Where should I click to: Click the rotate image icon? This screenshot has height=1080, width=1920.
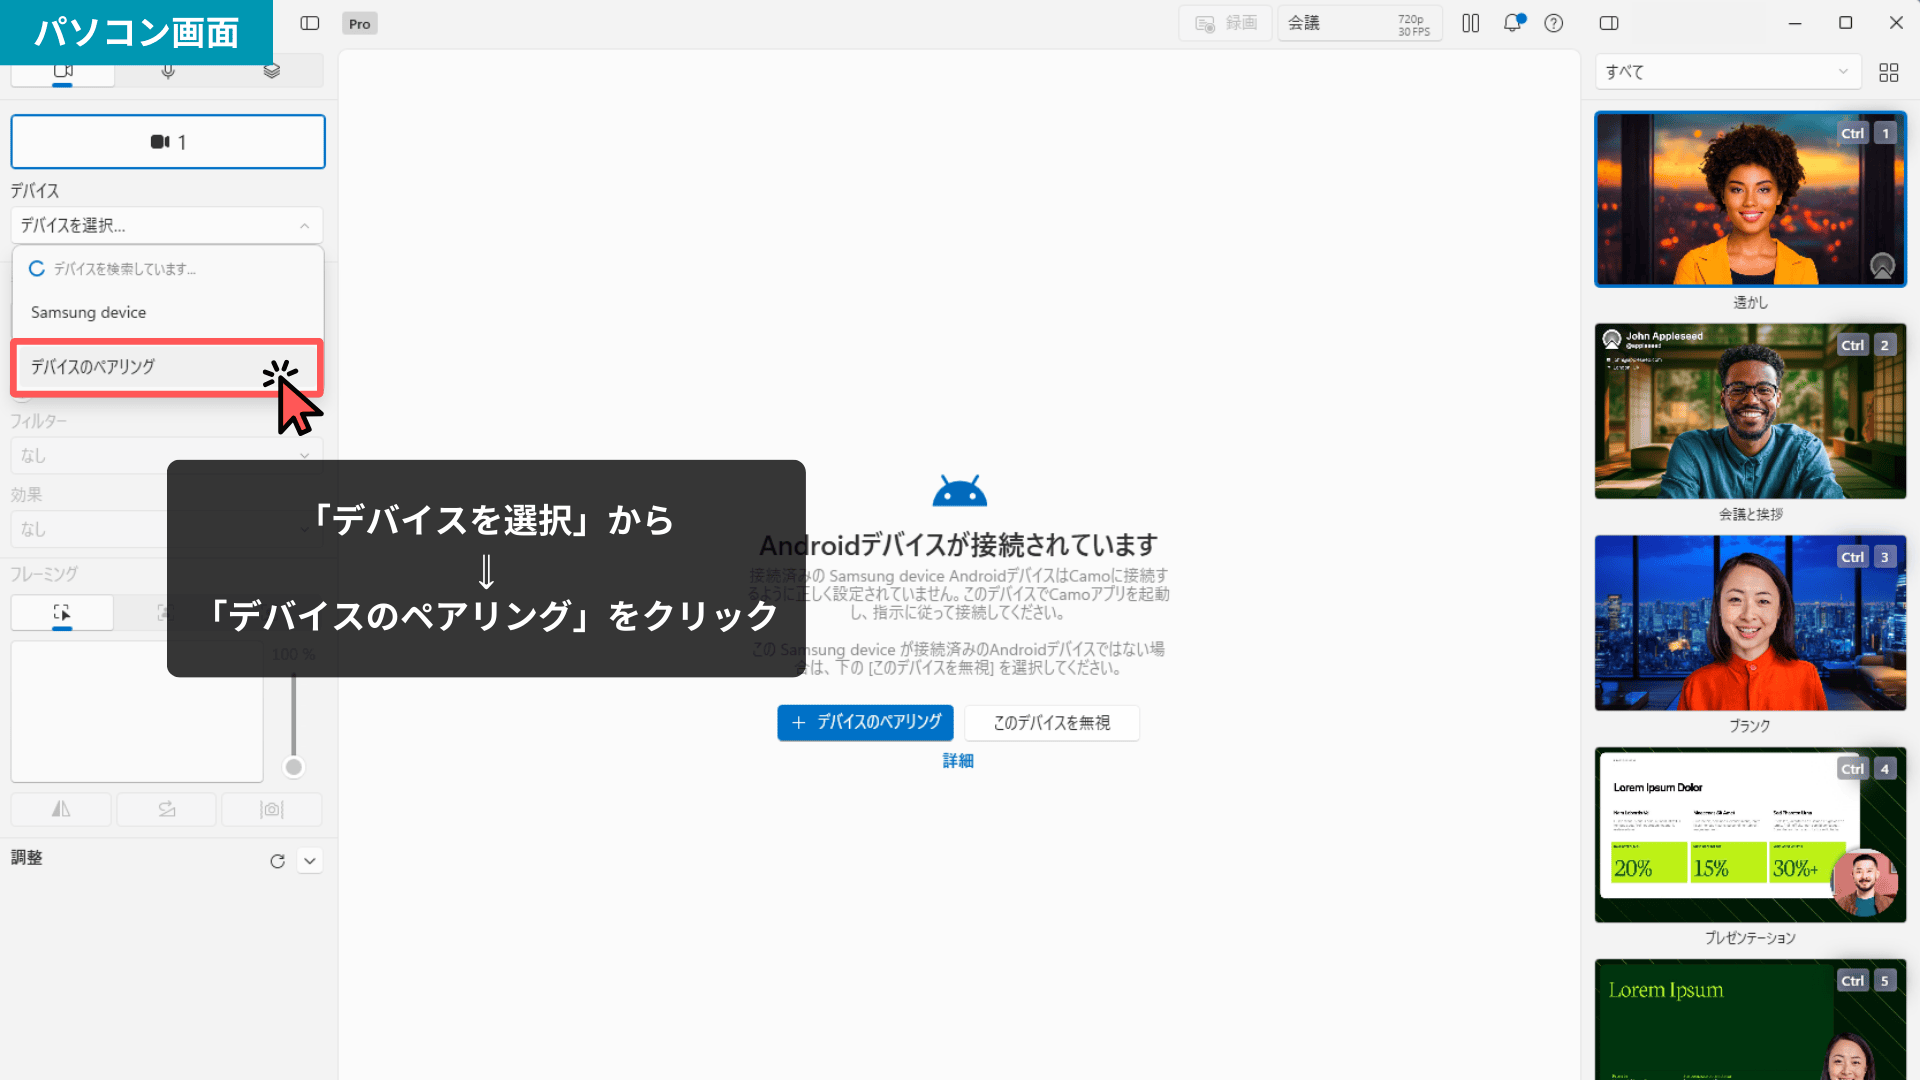click(166, 809)
